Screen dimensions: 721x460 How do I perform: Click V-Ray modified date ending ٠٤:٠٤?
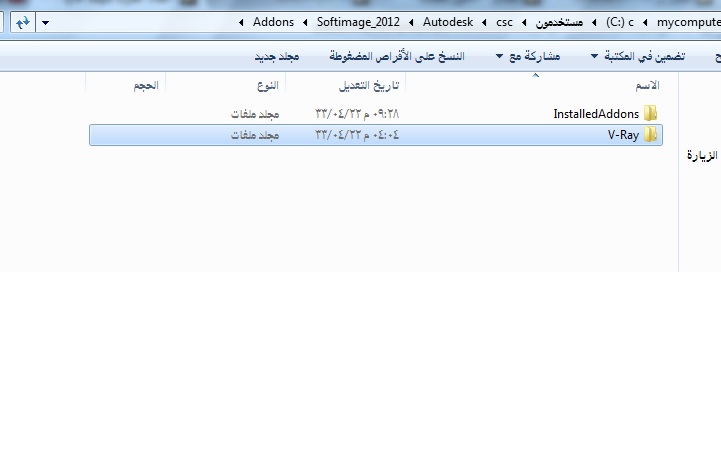point(357,135)
